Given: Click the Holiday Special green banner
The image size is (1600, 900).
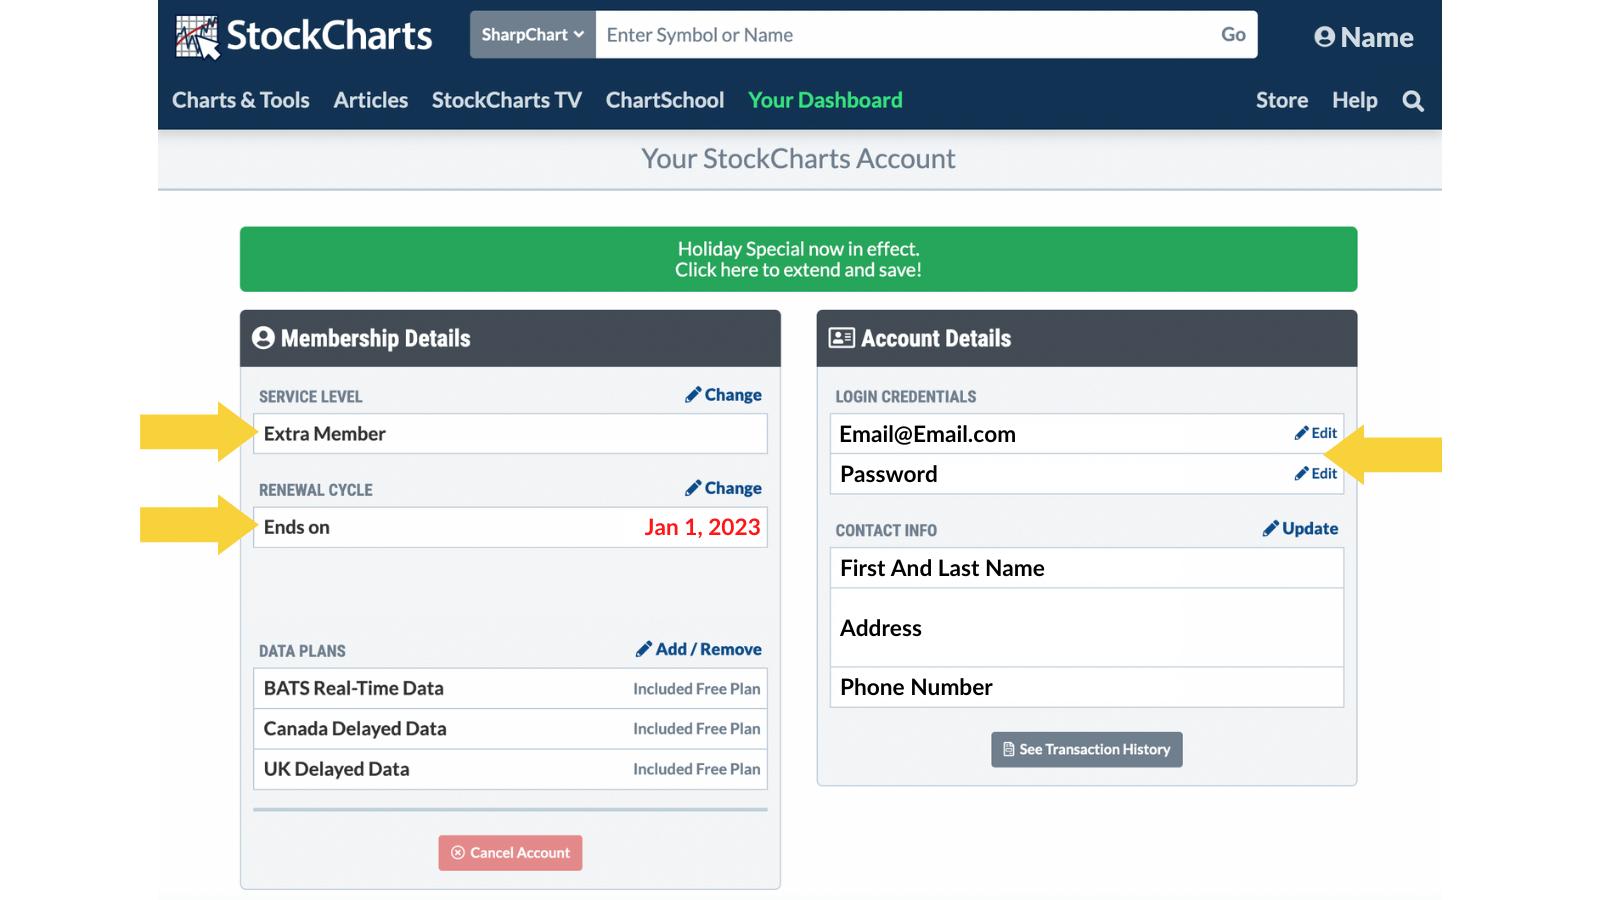Looking at the screenshot, I should (x=798, y=259).
